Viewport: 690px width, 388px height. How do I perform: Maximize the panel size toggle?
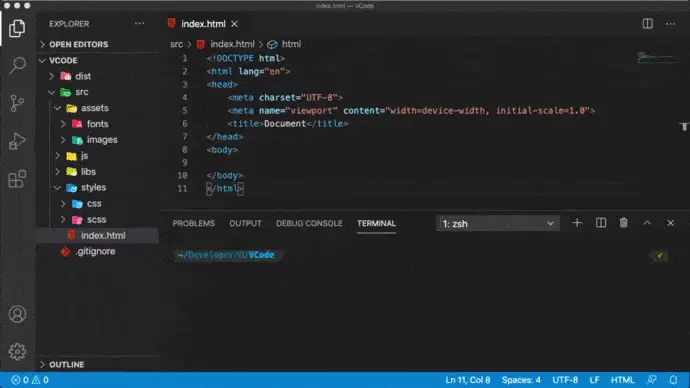pyautogui.click(x=647, y=223)
